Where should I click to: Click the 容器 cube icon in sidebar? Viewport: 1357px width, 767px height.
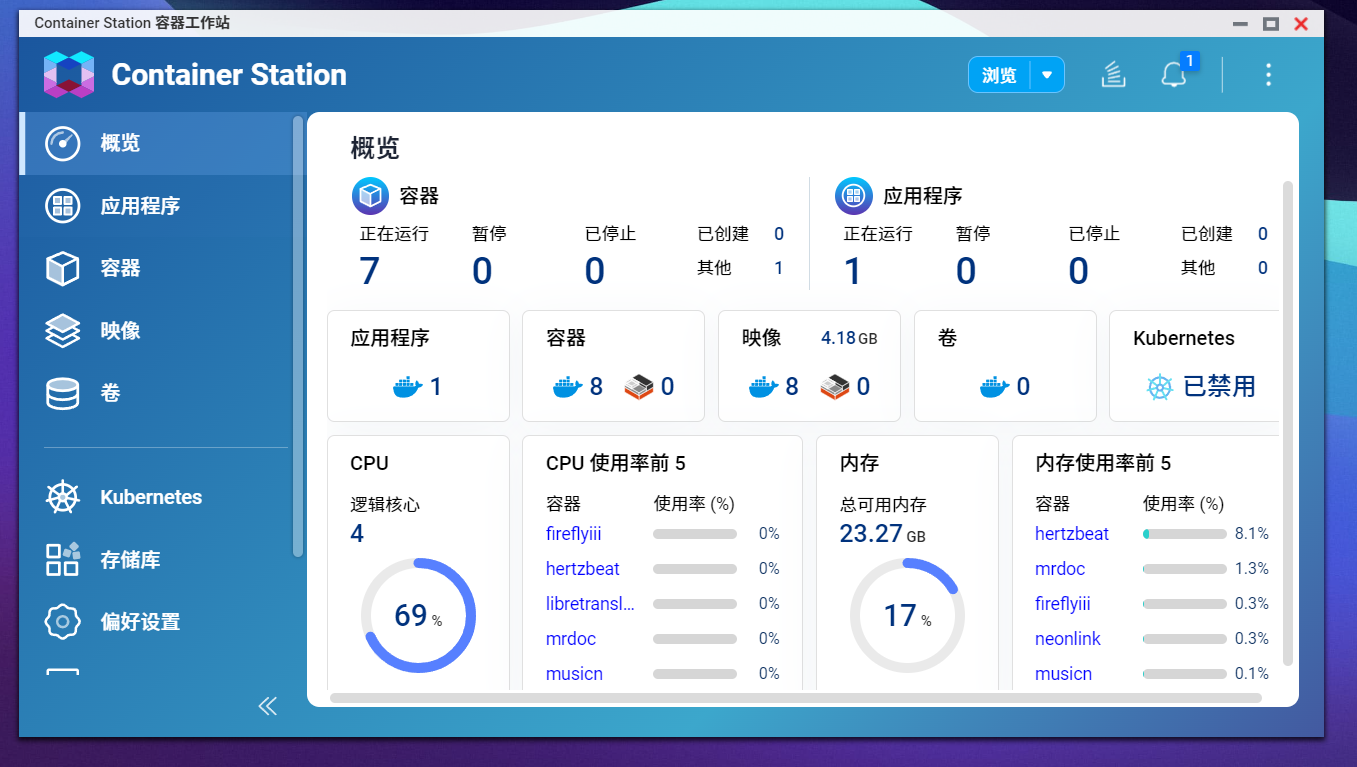63,268
